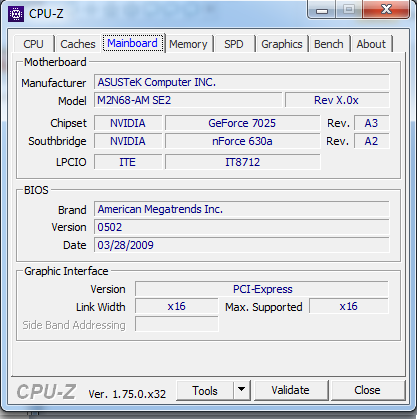417x419 pixels.
Task: Select the Memory tab
Action: tap(188, 44)
